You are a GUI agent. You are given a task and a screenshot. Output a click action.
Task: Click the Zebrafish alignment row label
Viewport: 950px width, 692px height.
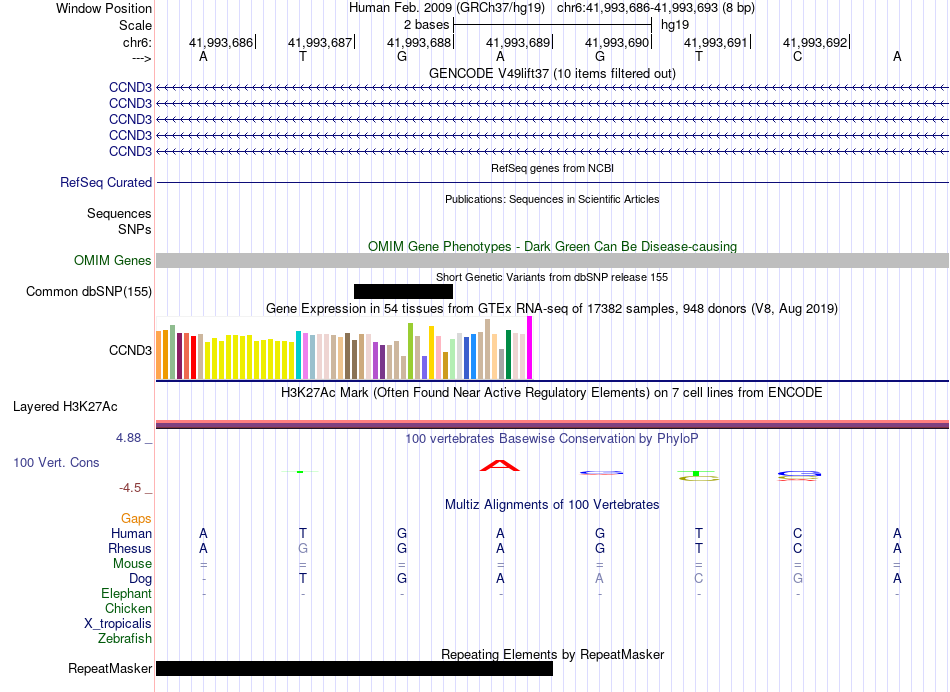(x=125, y=638)
